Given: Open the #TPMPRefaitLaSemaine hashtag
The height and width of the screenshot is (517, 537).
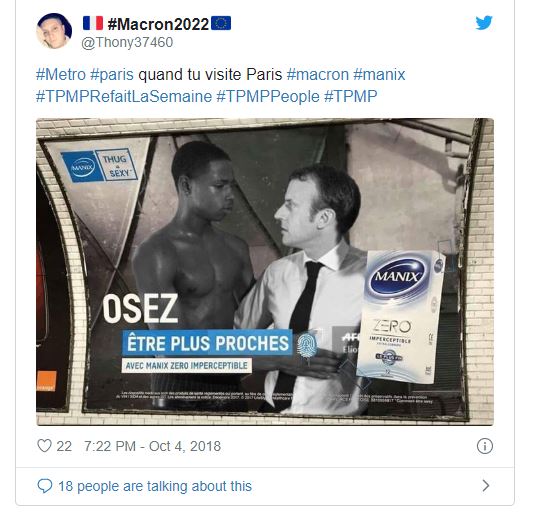Looking at the screenshot, I should pyautogui.click(x=124, y=96).
